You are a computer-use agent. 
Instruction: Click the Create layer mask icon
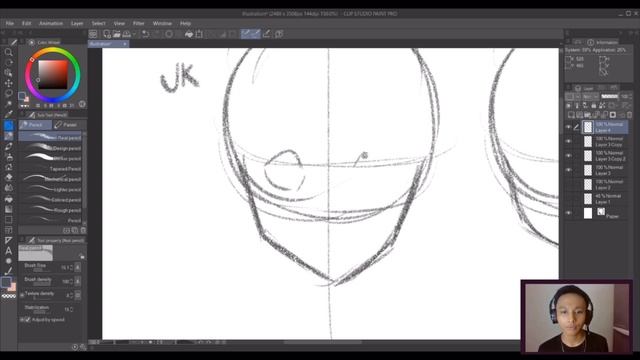click(x=613, y=115)
